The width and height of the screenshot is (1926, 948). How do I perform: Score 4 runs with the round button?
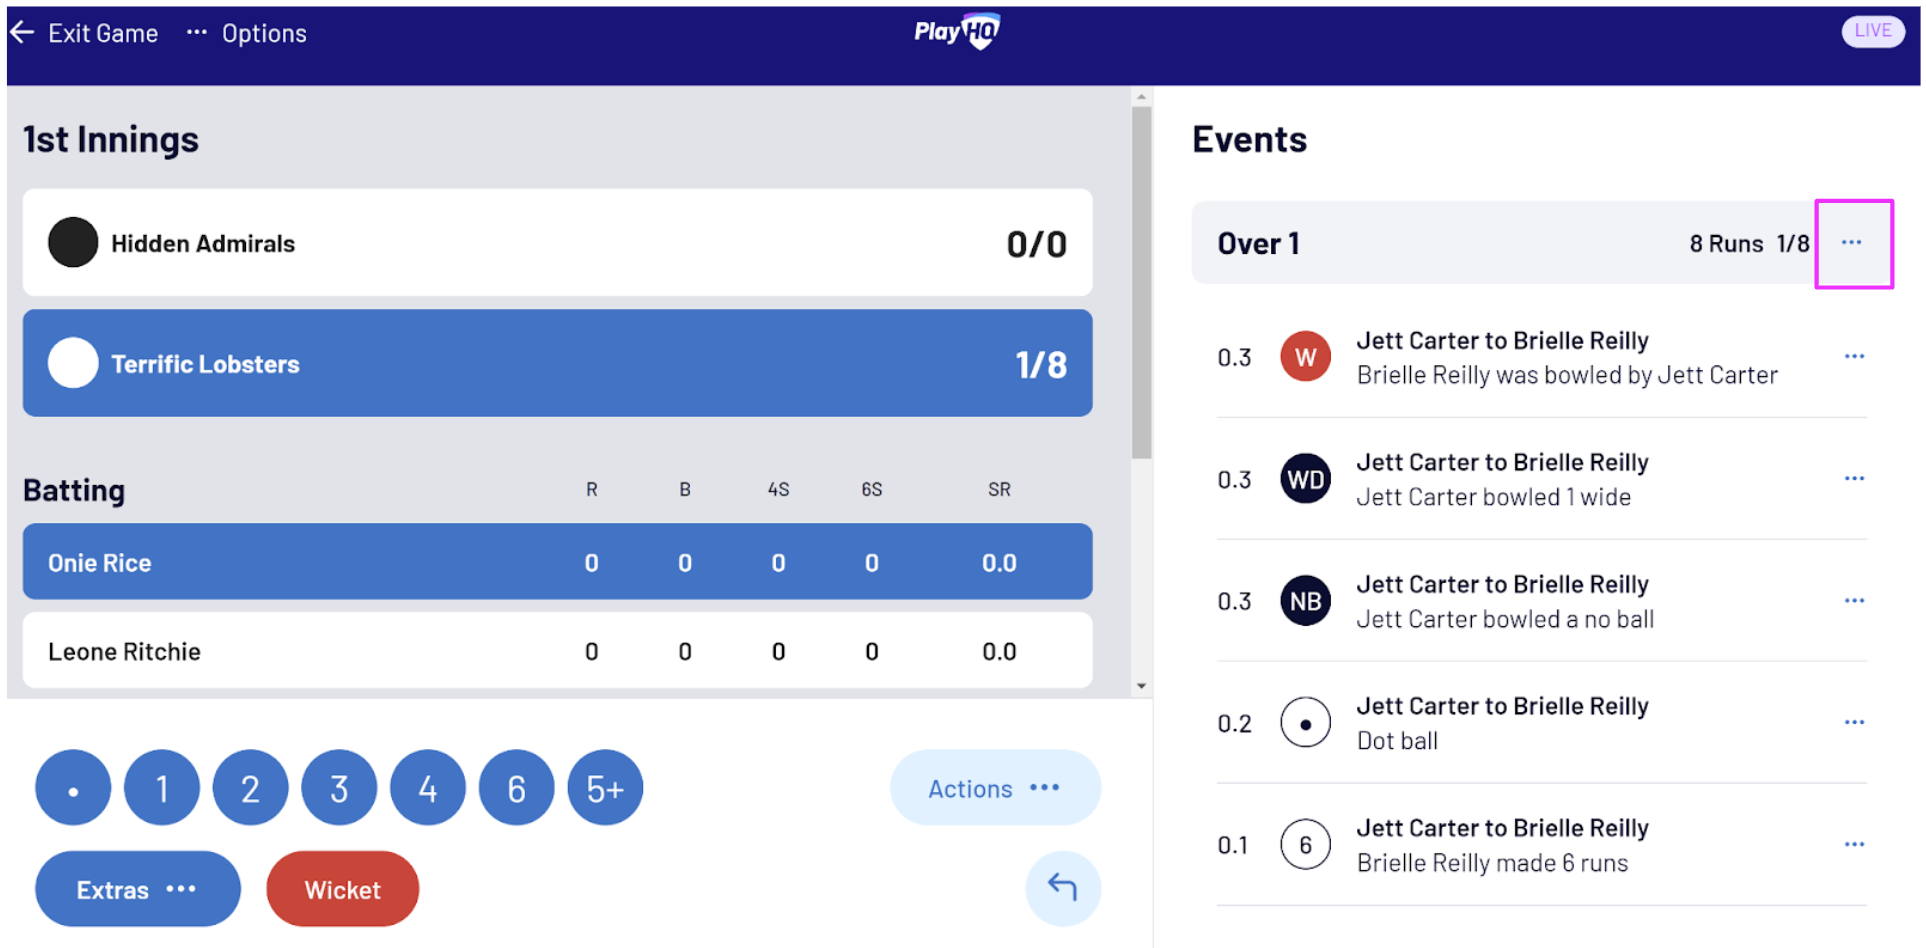pyautogui.click(x=428, y=788)
